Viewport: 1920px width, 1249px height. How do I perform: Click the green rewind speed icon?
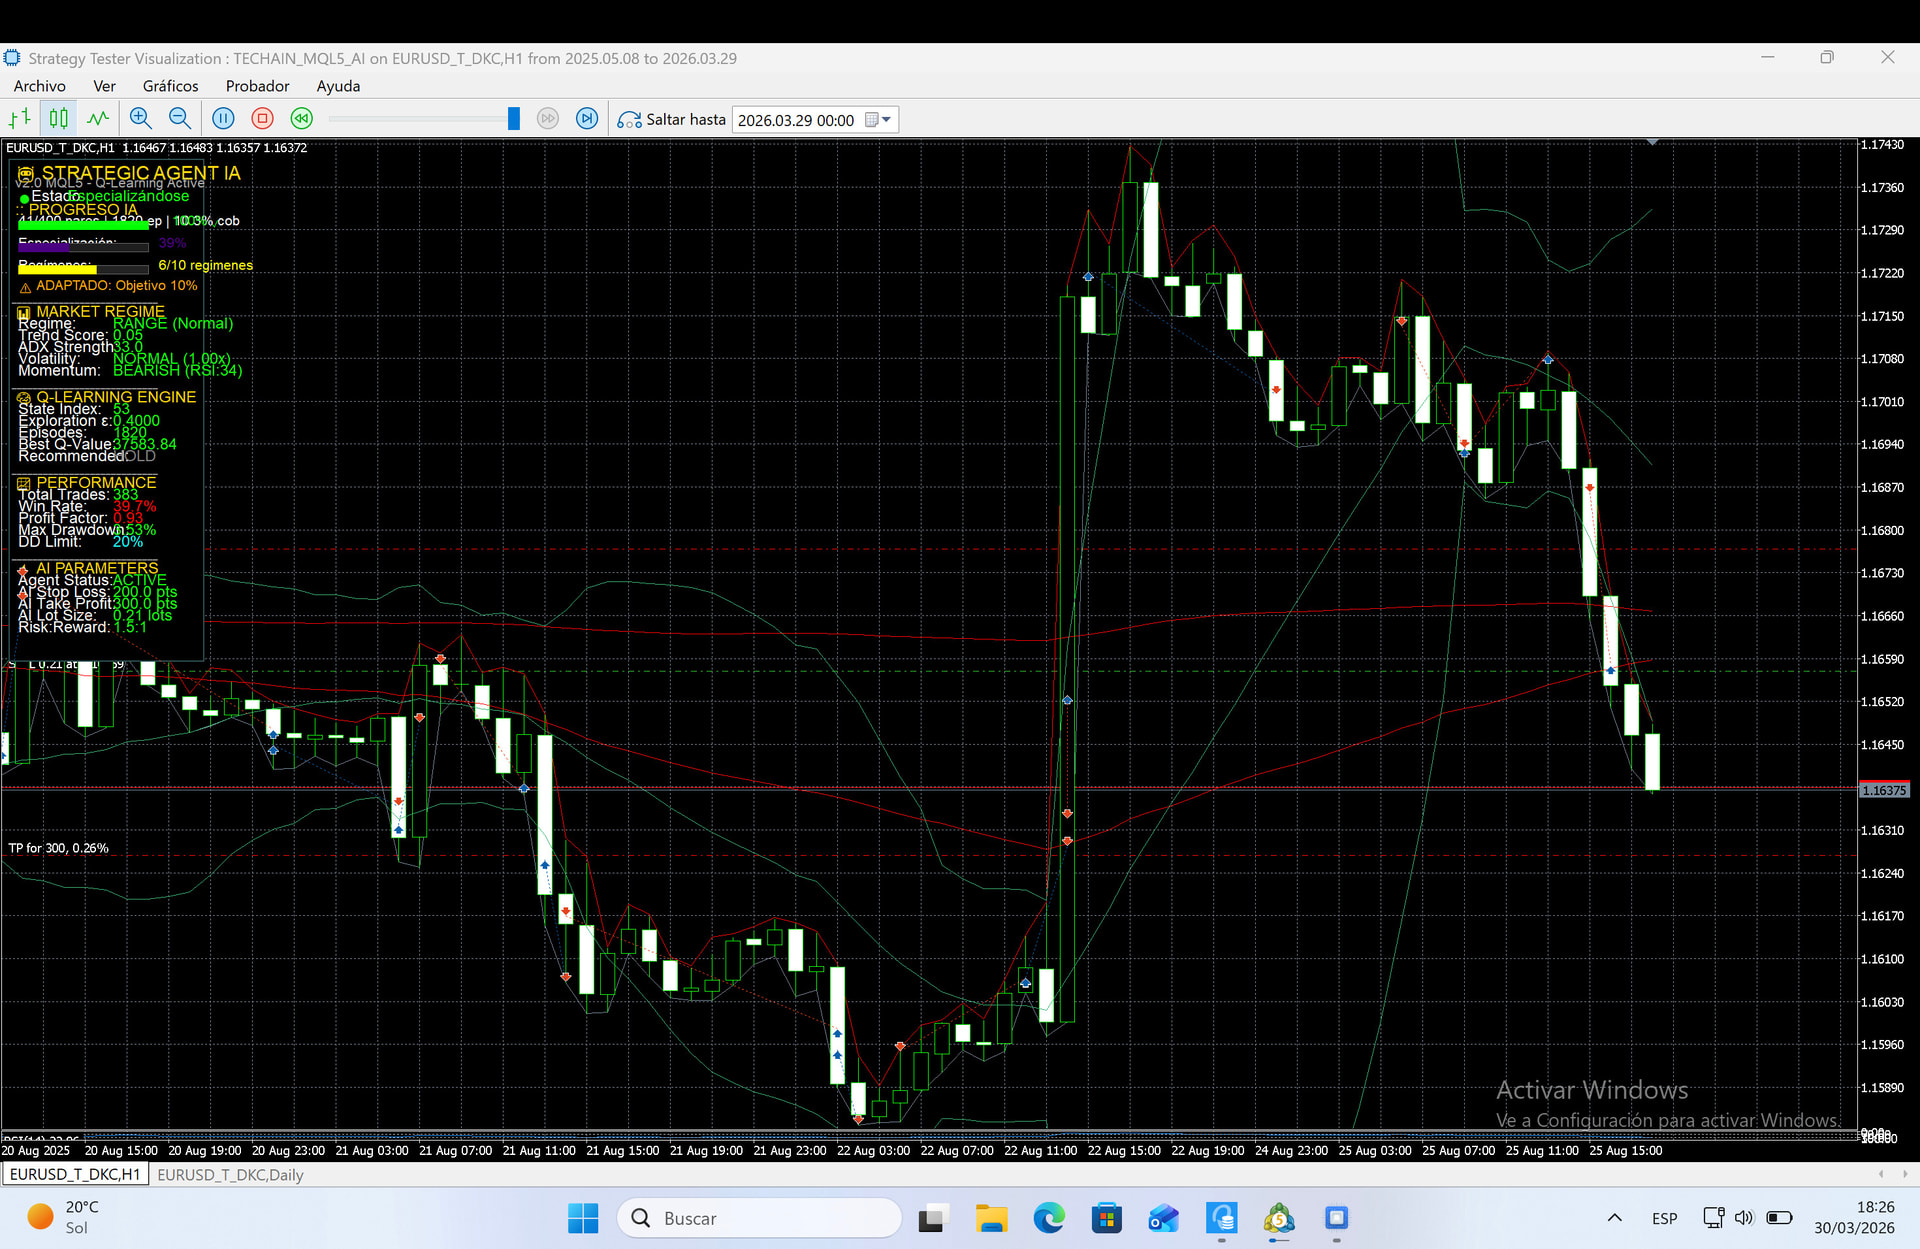point(301,119)
